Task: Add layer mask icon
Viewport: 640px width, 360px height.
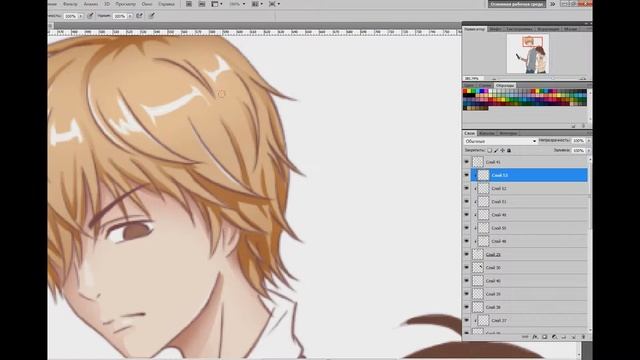Action: click(544, 337)
